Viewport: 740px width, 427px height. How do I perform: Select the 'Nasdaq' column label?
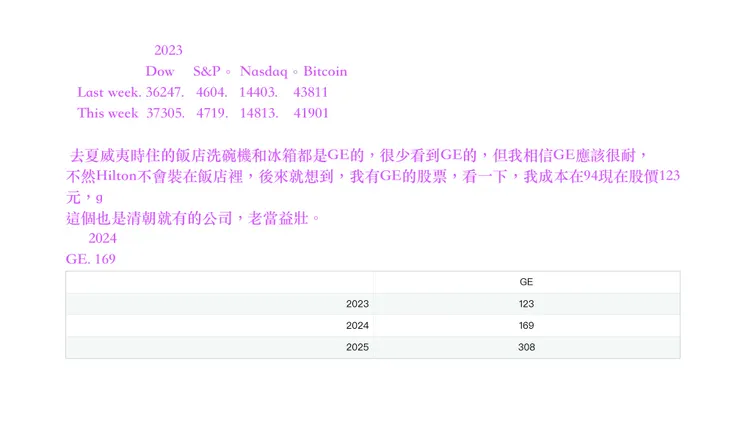263,71
